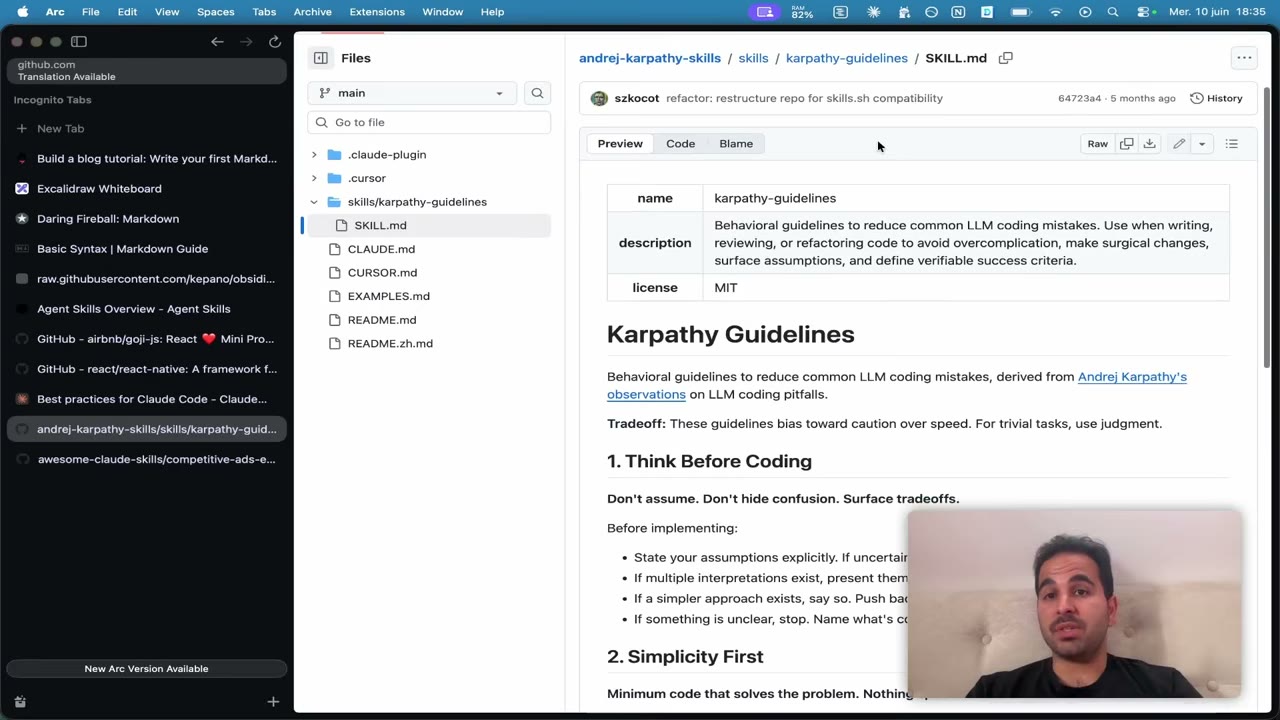Image resolution: width=1280 pixels, height=720 pixels.
Task: Open the Tabs menu
Action: tap(264, 12)
